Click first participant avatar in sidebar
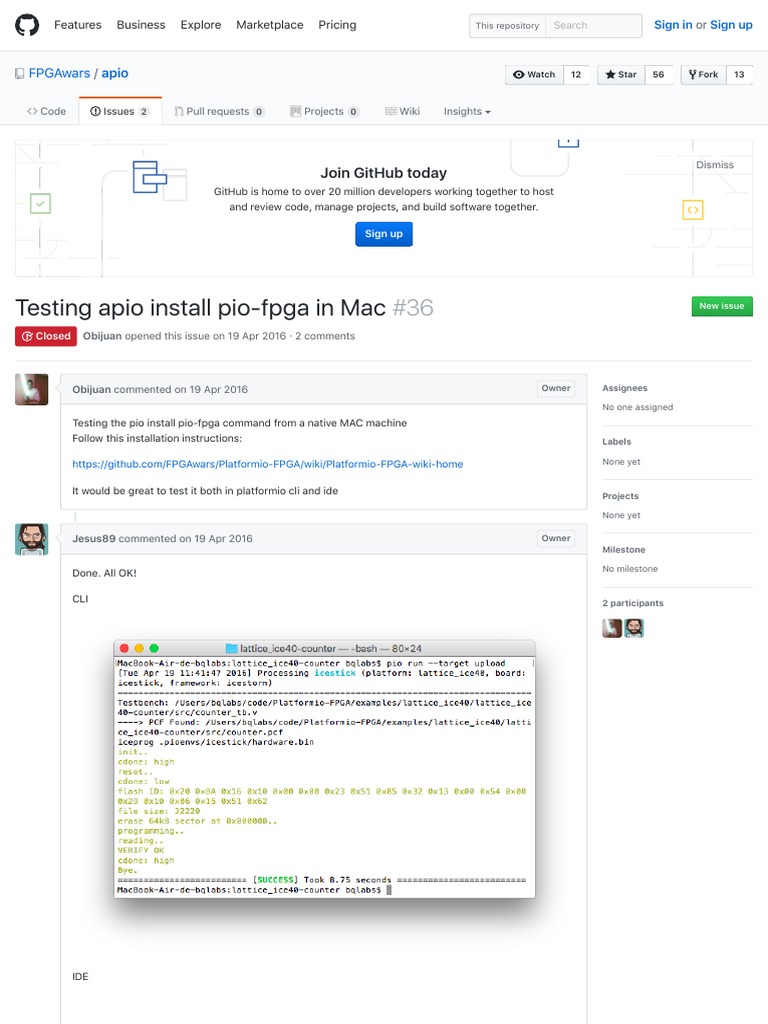 612,628
